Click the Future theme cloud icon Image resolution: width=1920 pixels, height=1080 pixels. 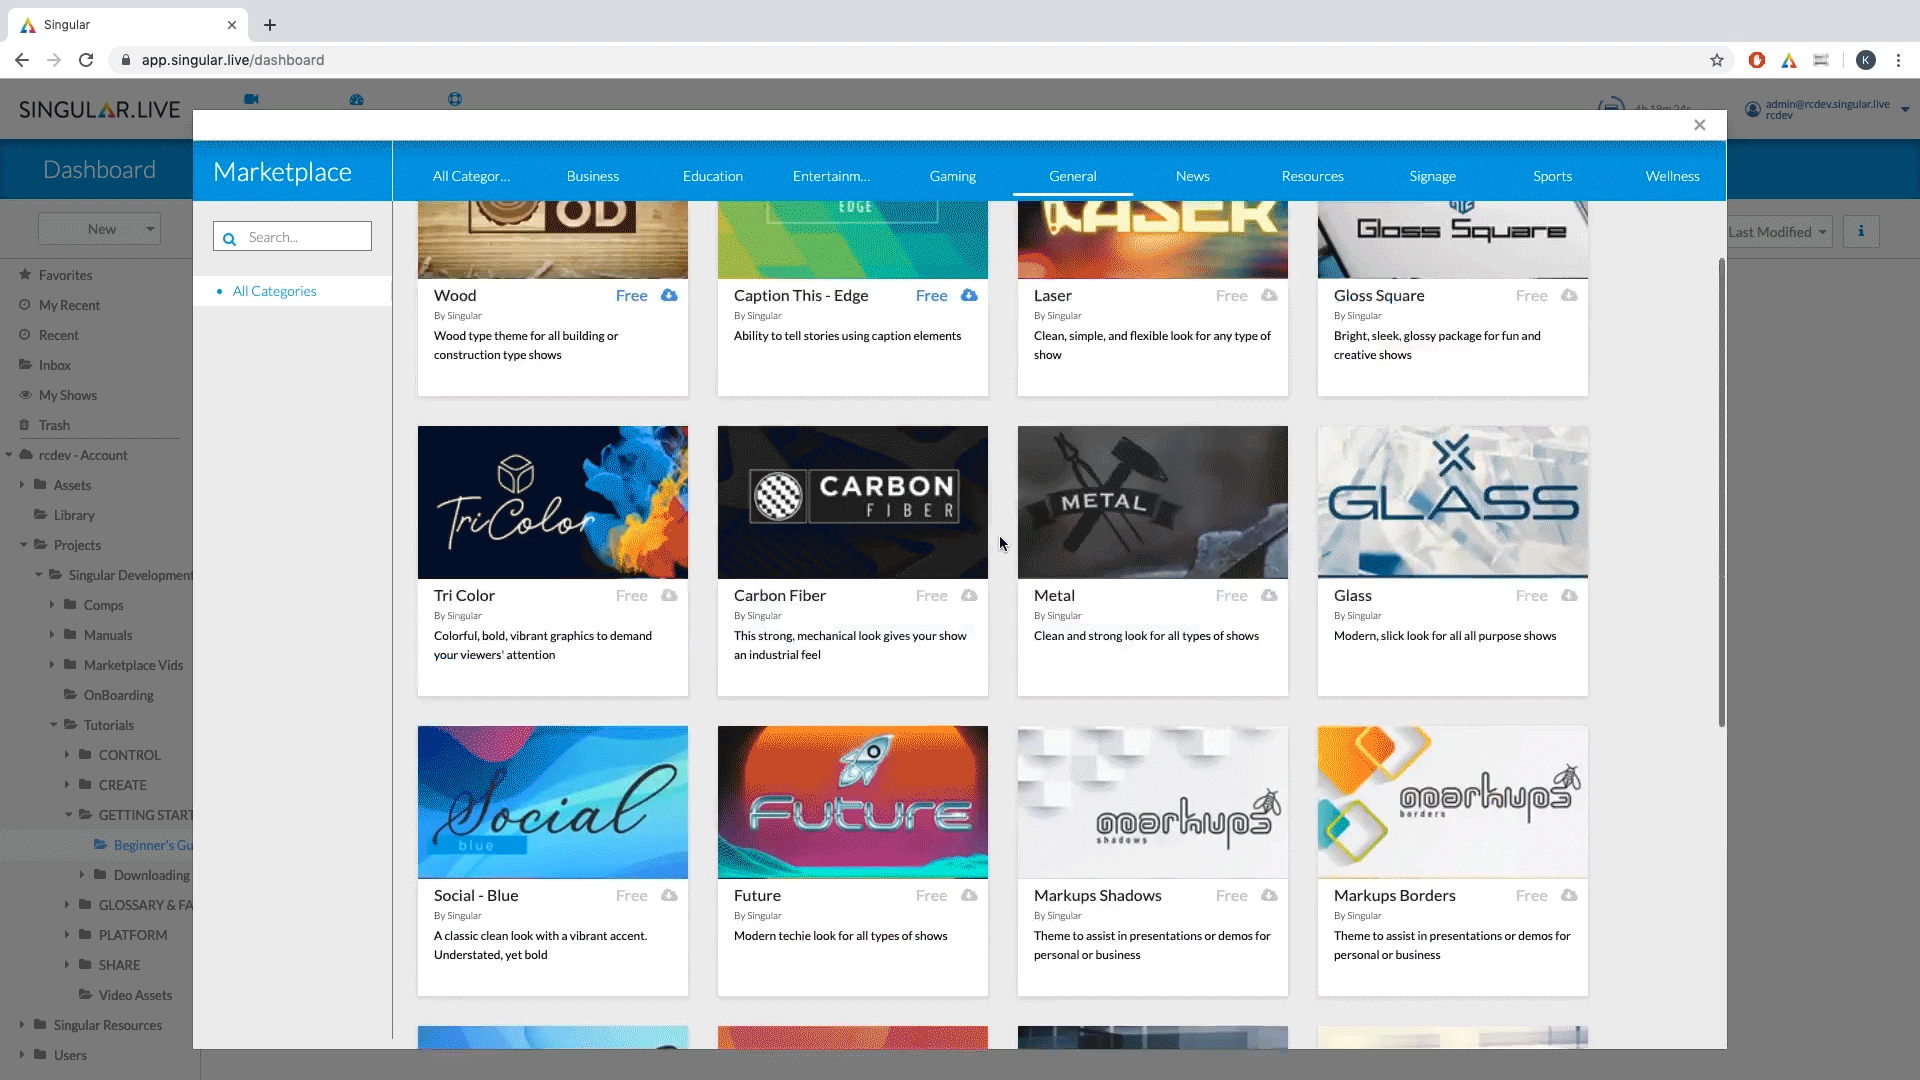(969, 895)
